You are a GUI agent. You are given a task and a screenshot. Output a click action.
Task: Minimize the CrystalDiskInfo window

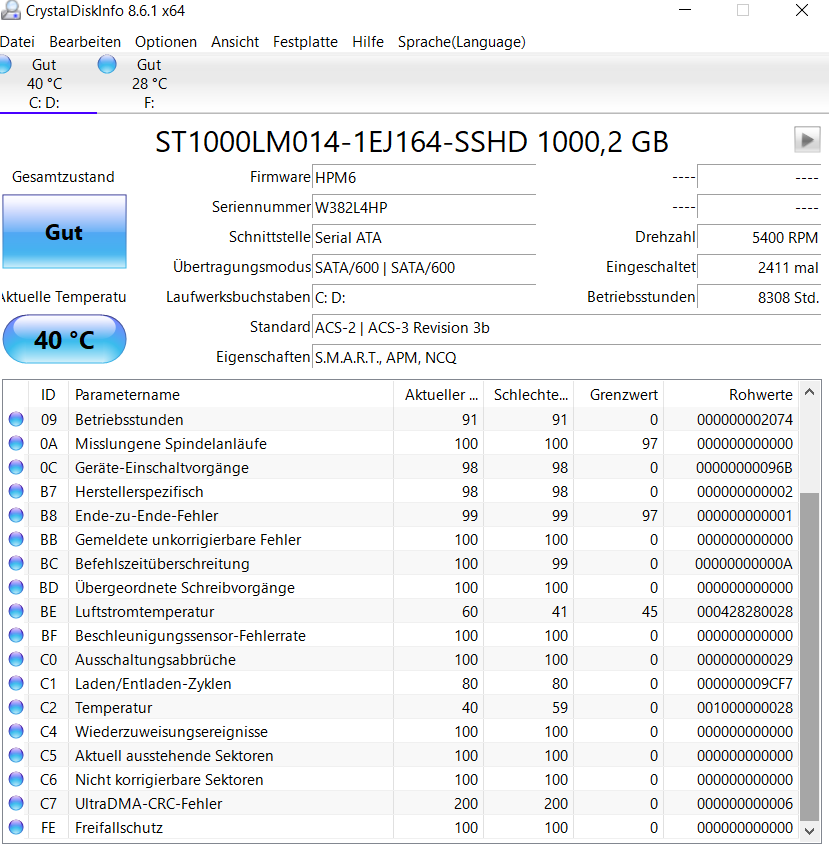pos(685,10)
